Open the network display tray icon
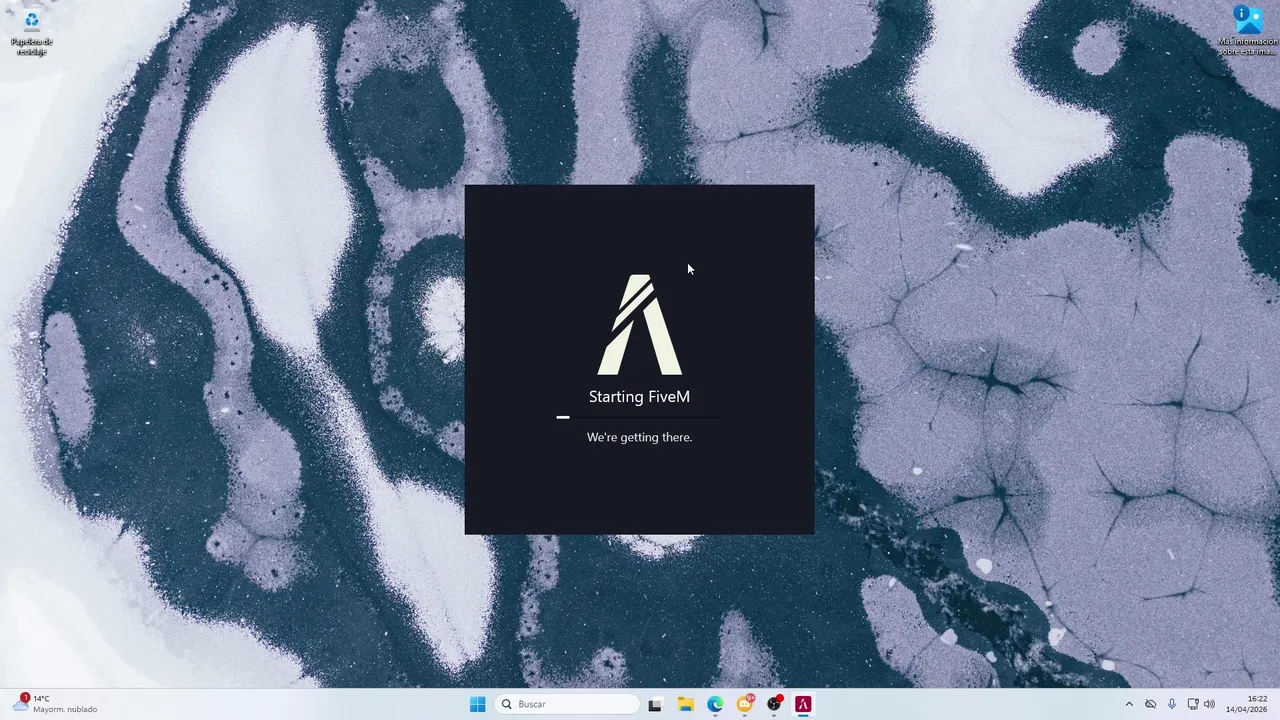Screen dimensions: 1280x720 pos(1193,704)
